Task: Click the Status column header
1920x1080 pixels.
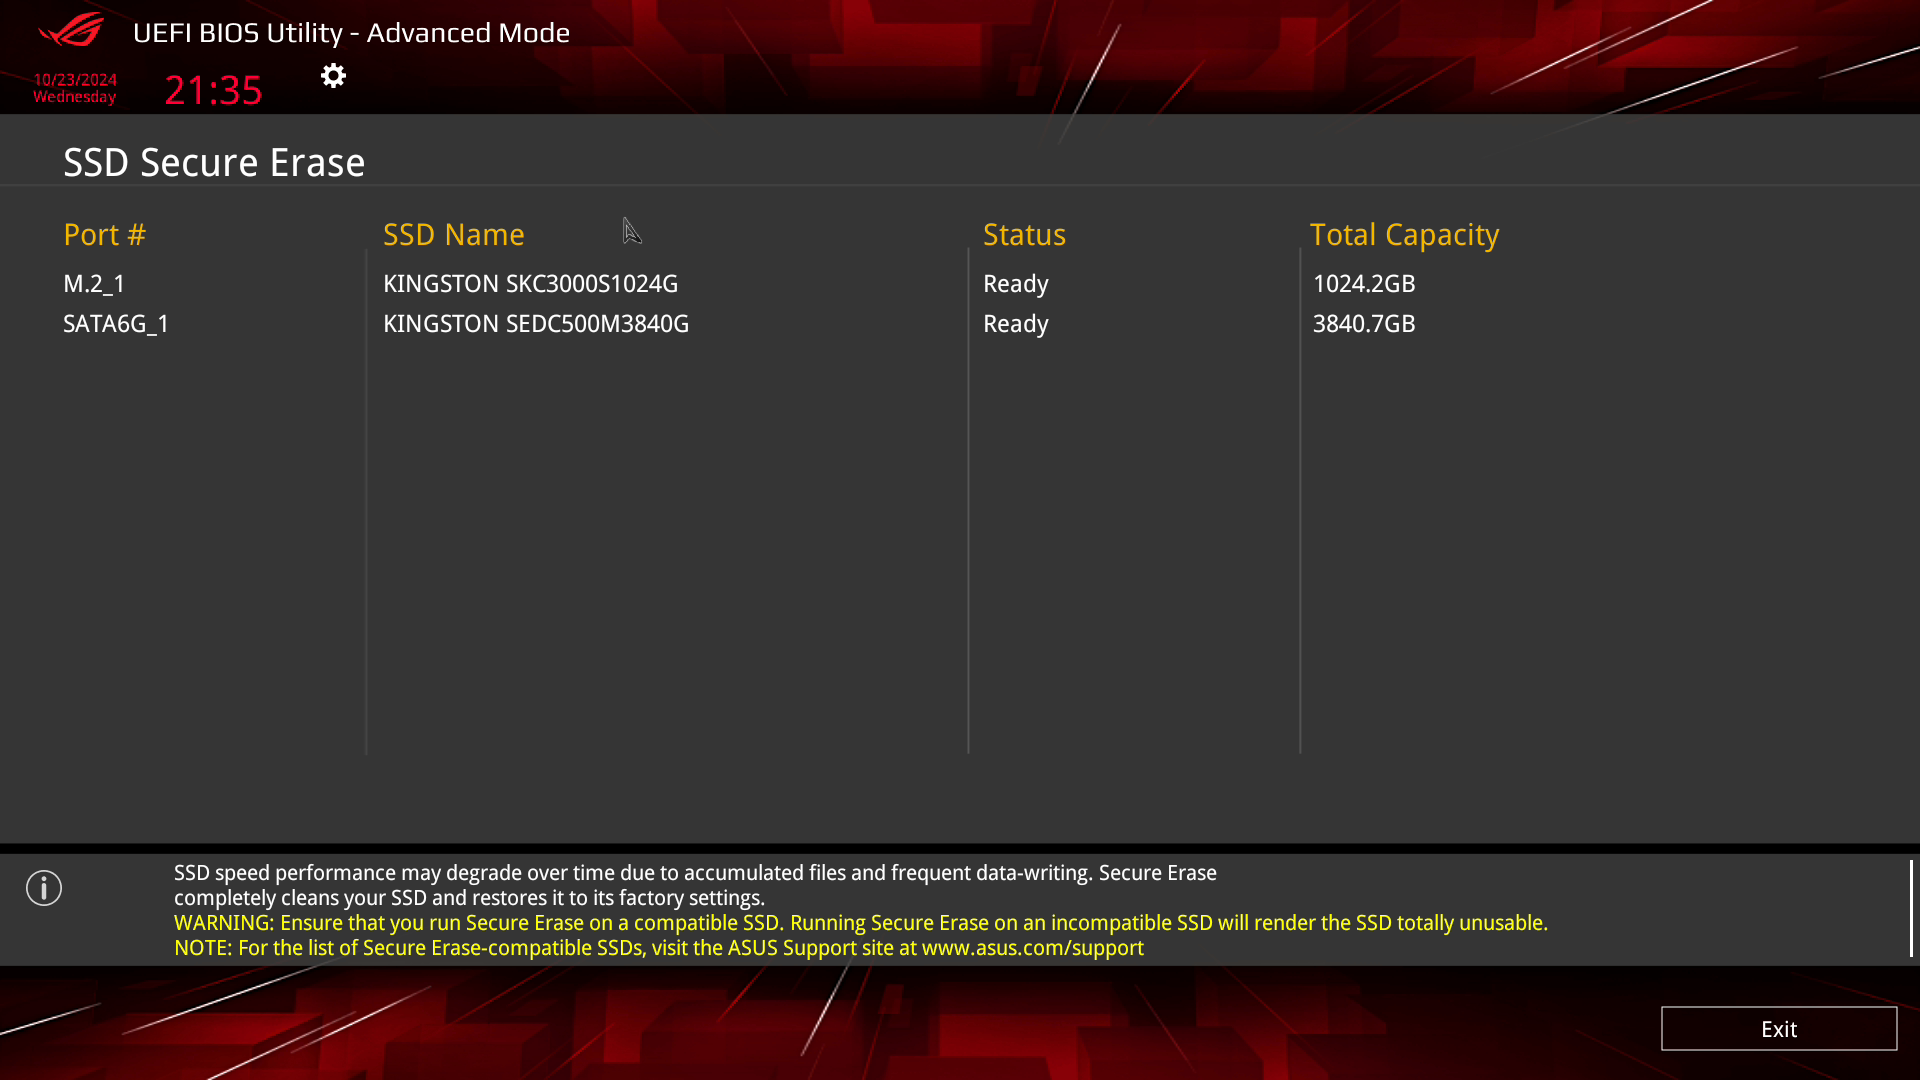Action: pos(1024,234)
